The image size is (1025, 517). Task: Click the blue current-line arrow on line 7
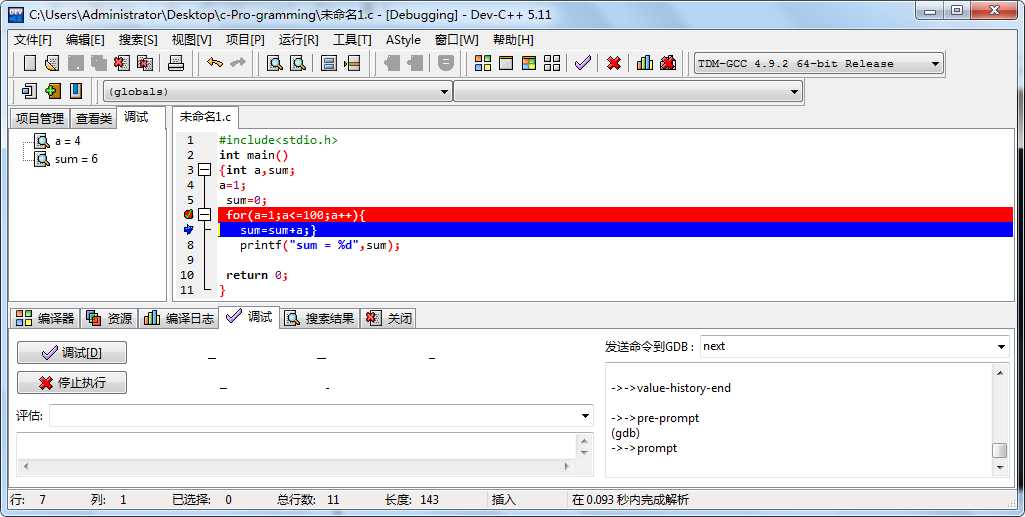click(188, 229)
